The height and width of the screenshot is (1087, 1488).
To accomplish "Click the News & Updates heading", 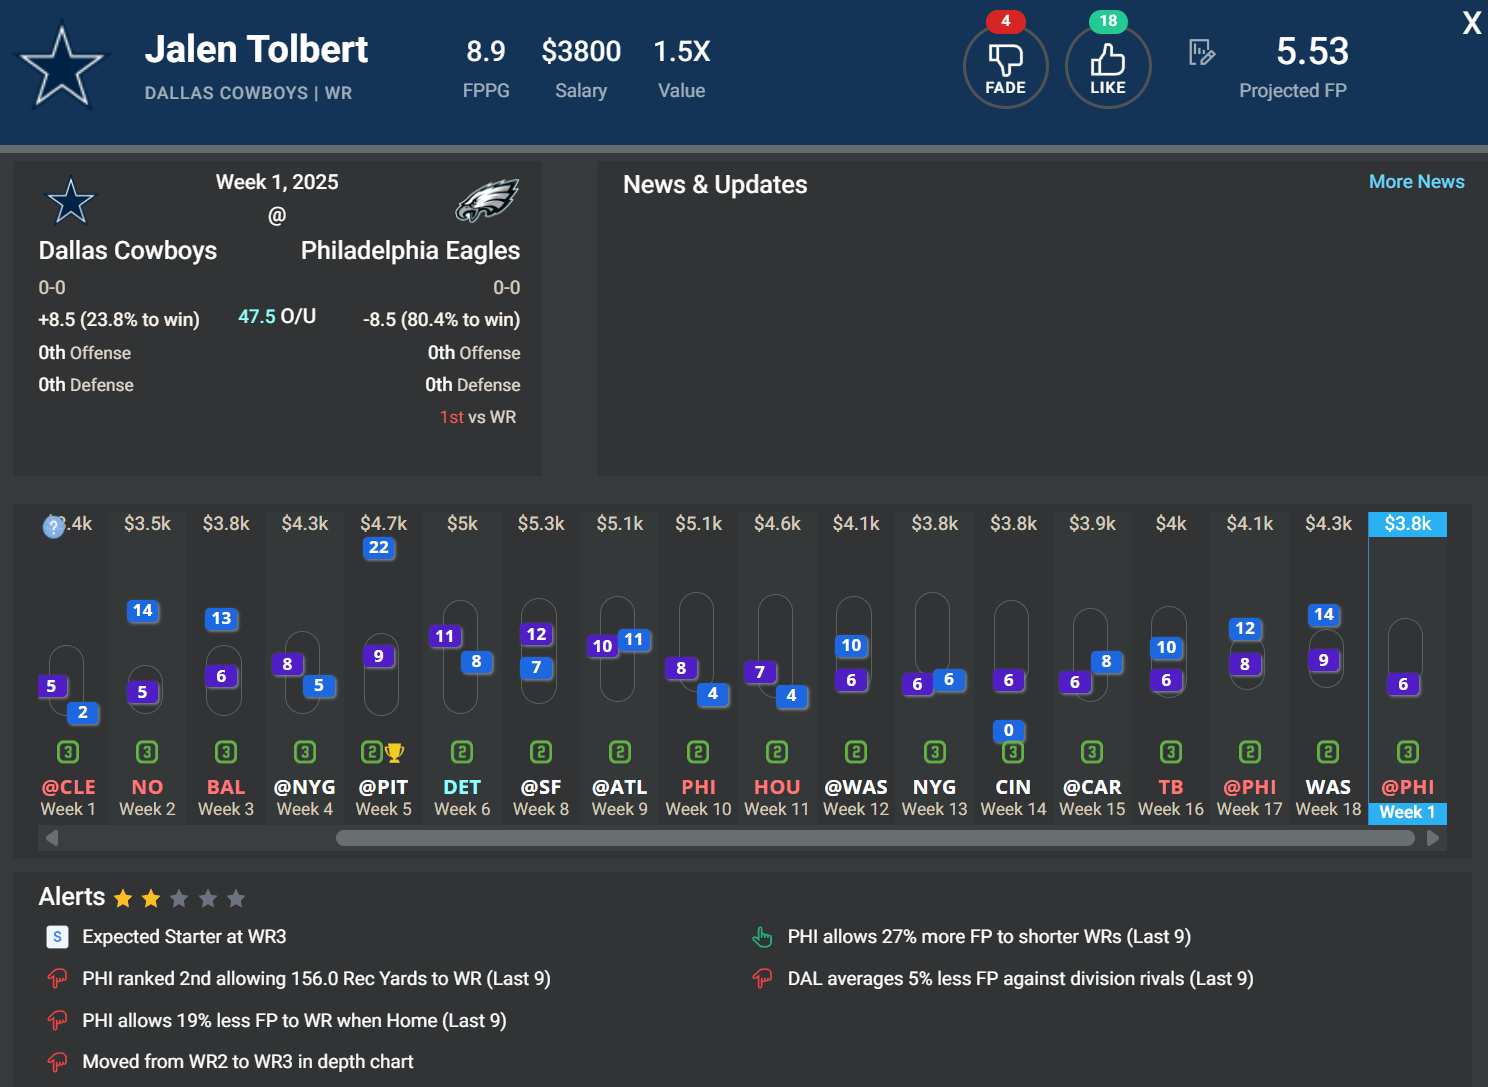I will (x=715, y=185).
